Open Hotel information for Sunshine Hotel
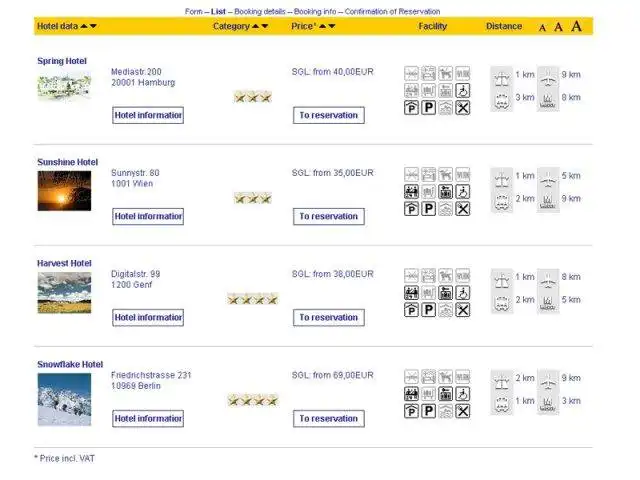This screenshot has height=480, width=640. pyautogui.click(x=148, y=216)
